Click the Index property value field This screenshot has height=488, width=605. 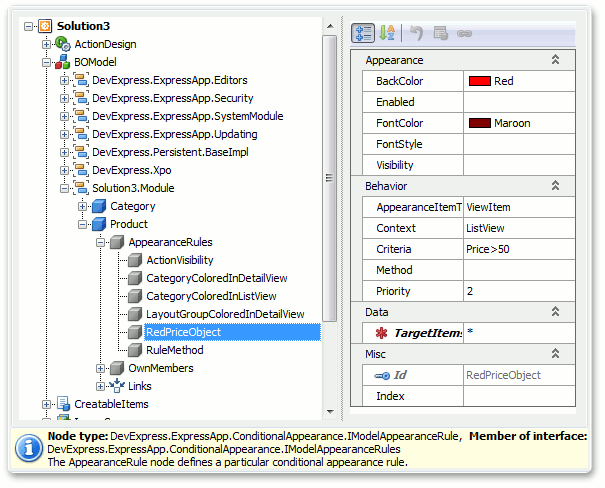click(x=519, y=396)
